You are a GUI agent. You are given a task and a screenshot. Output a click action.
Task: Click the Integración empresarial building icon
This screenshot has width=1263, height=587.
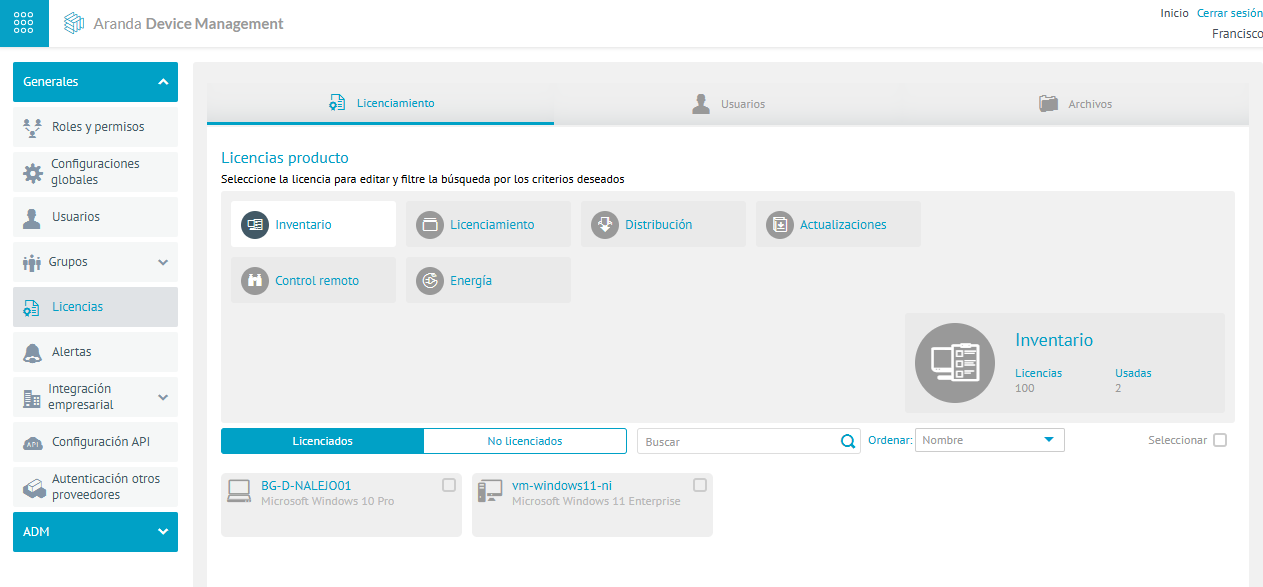pyautogui.click(x=32, y=397)
